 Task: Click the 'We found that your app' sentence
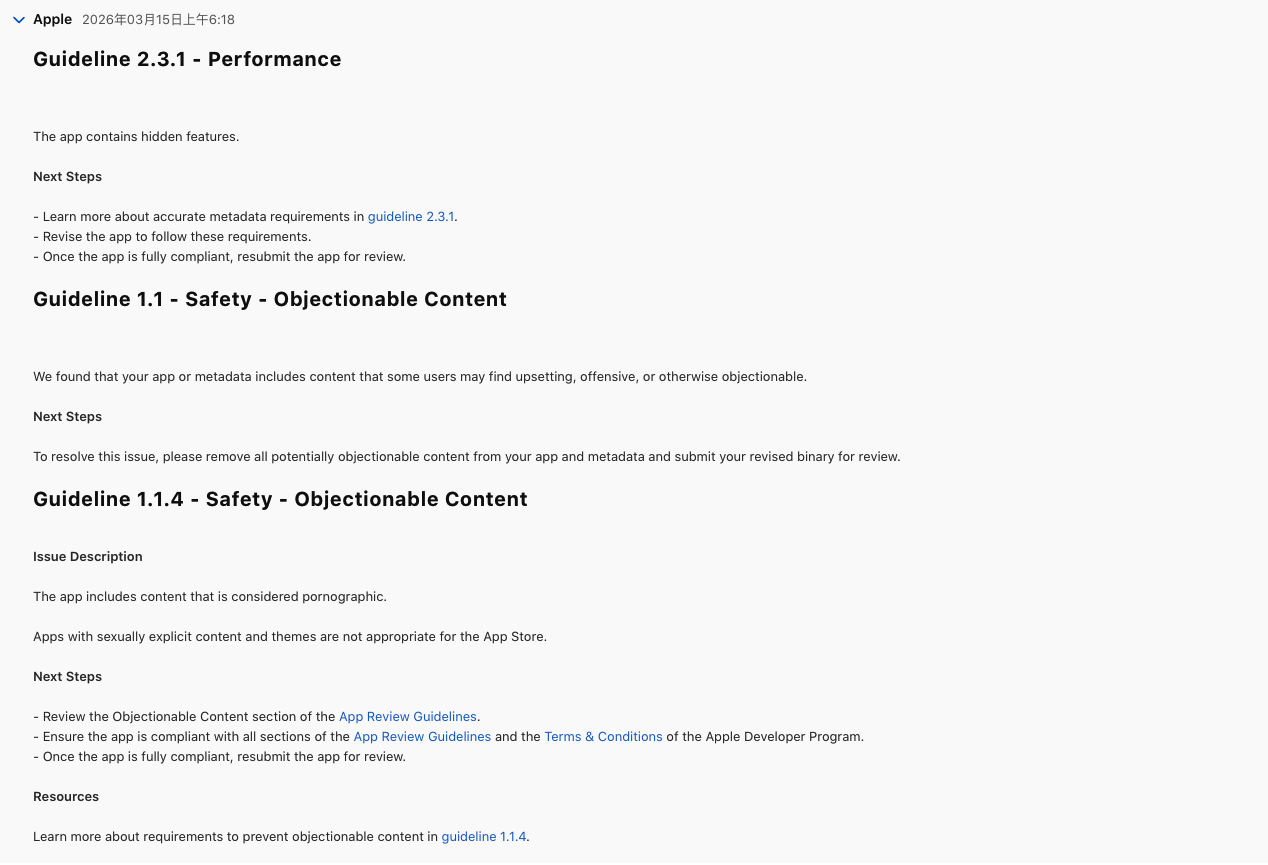click(420, 376)
